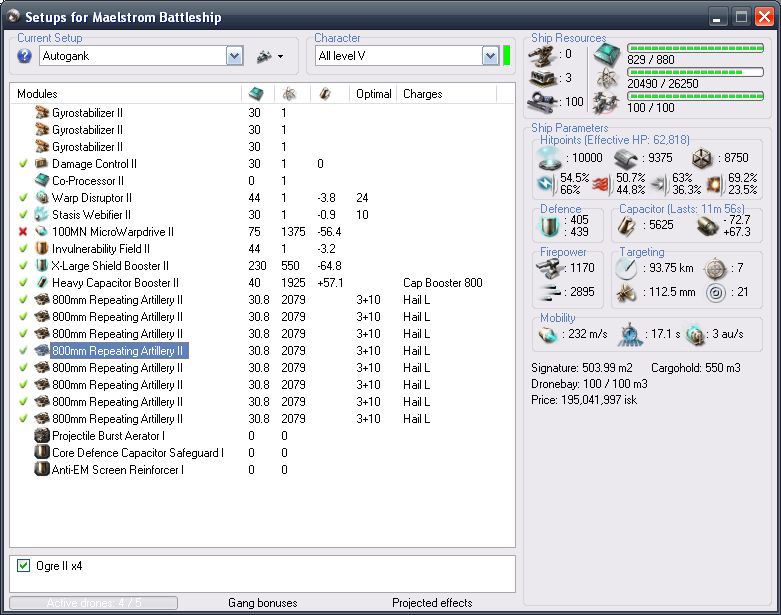The height and width of the screenshot is (615, 781).
Task: Click the ship browser icon beside setup name
Action: (x=264, y=56)
